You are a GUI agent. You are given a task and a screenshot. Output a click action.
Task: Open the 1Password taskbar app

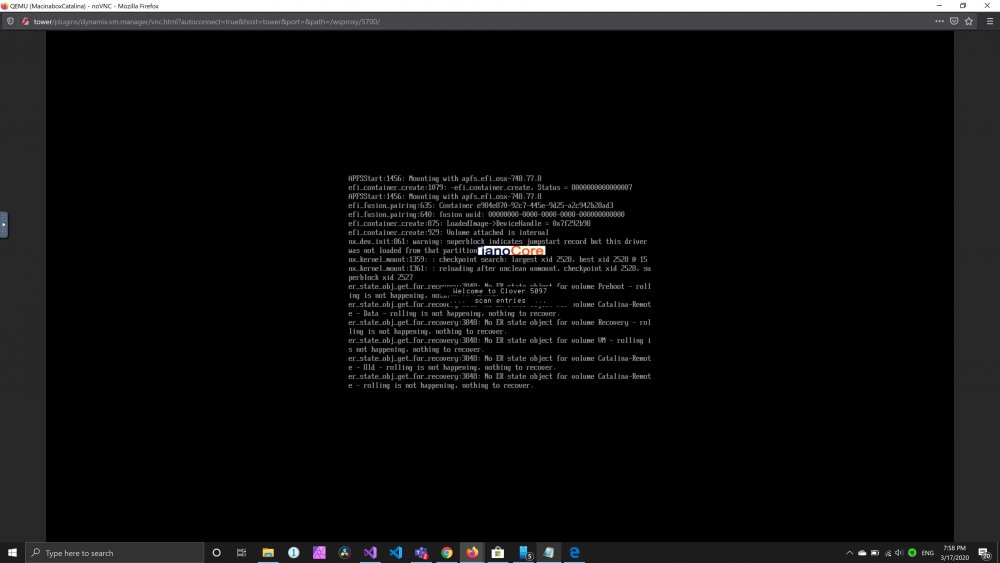coord(293,553)
